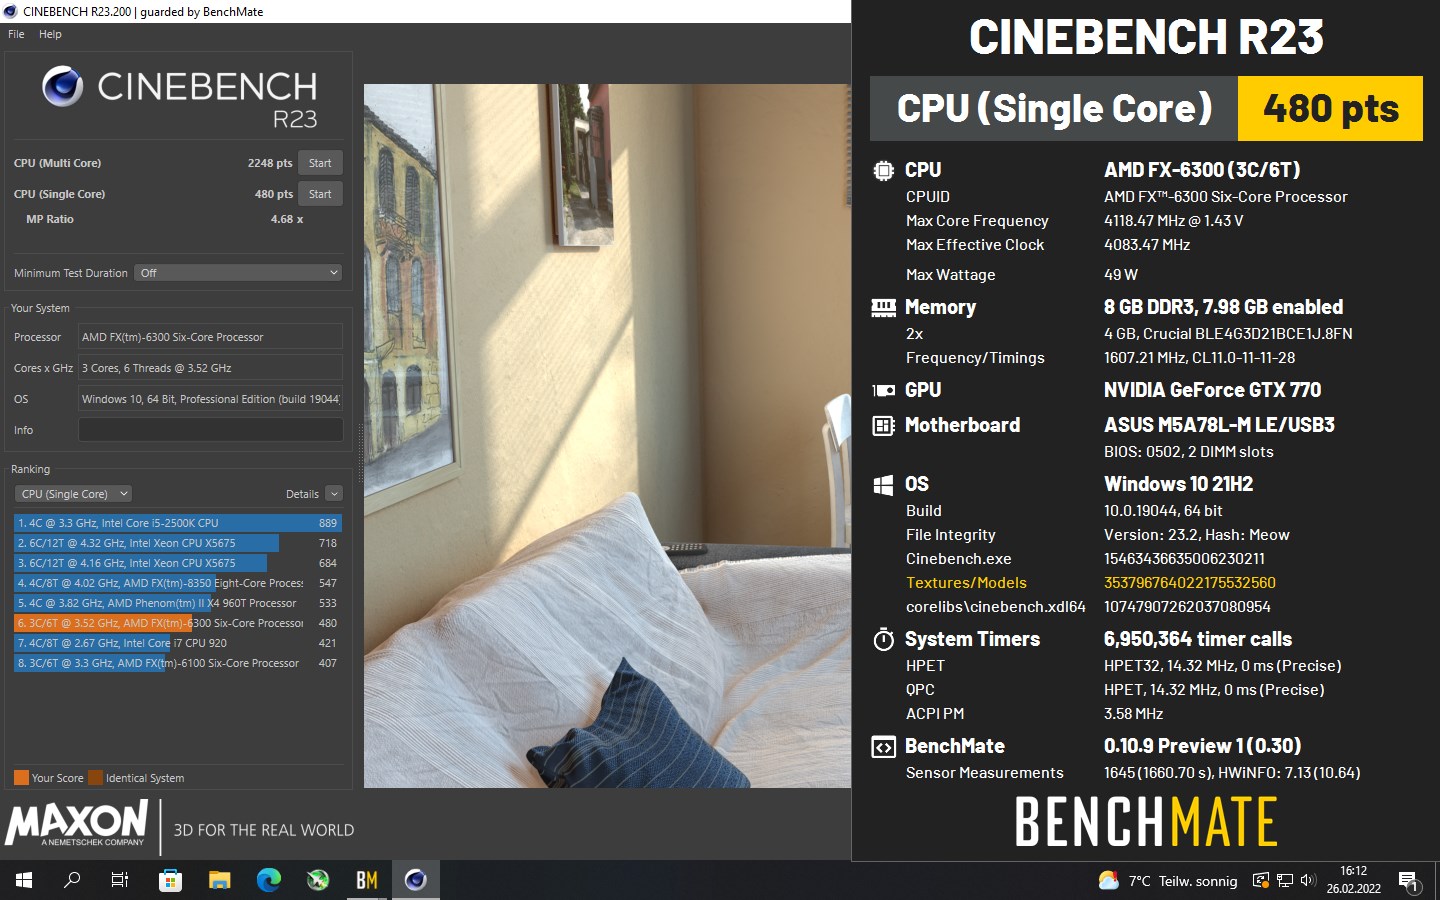Select ranking row Xeon X5675 @ 4.16 GHz

click(x=178, y=563)
